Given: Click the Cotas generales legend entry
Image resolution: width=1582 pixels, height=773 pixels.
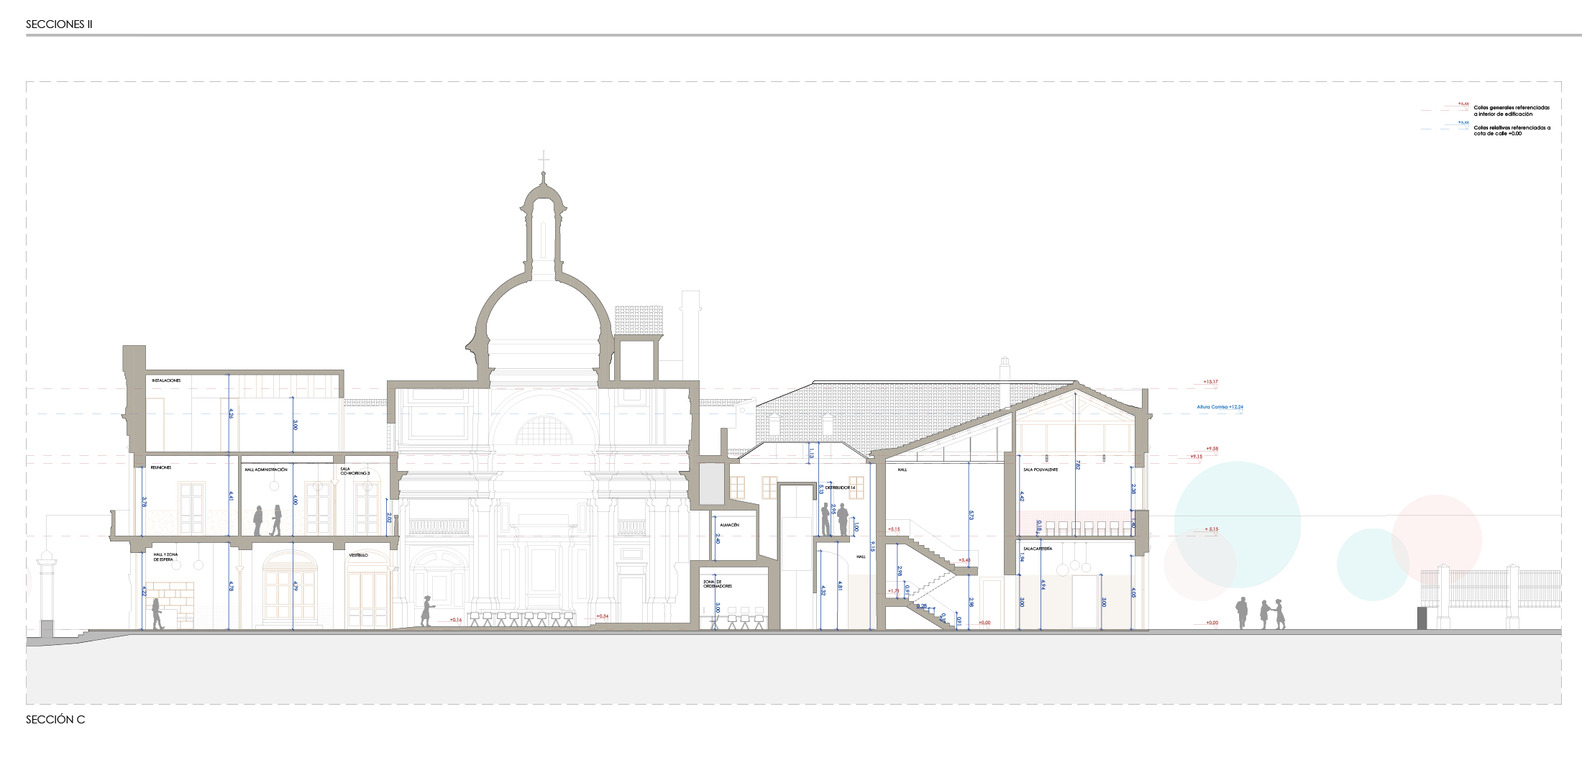Looking at the screenshot, I should [x=1511, y=110].
